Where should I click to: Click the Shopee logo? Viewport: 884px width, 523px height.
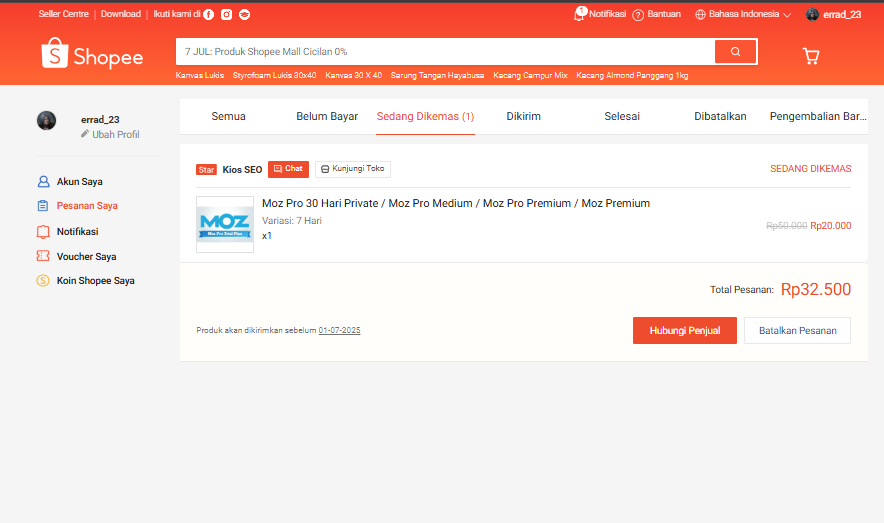(x=92, y=55)
